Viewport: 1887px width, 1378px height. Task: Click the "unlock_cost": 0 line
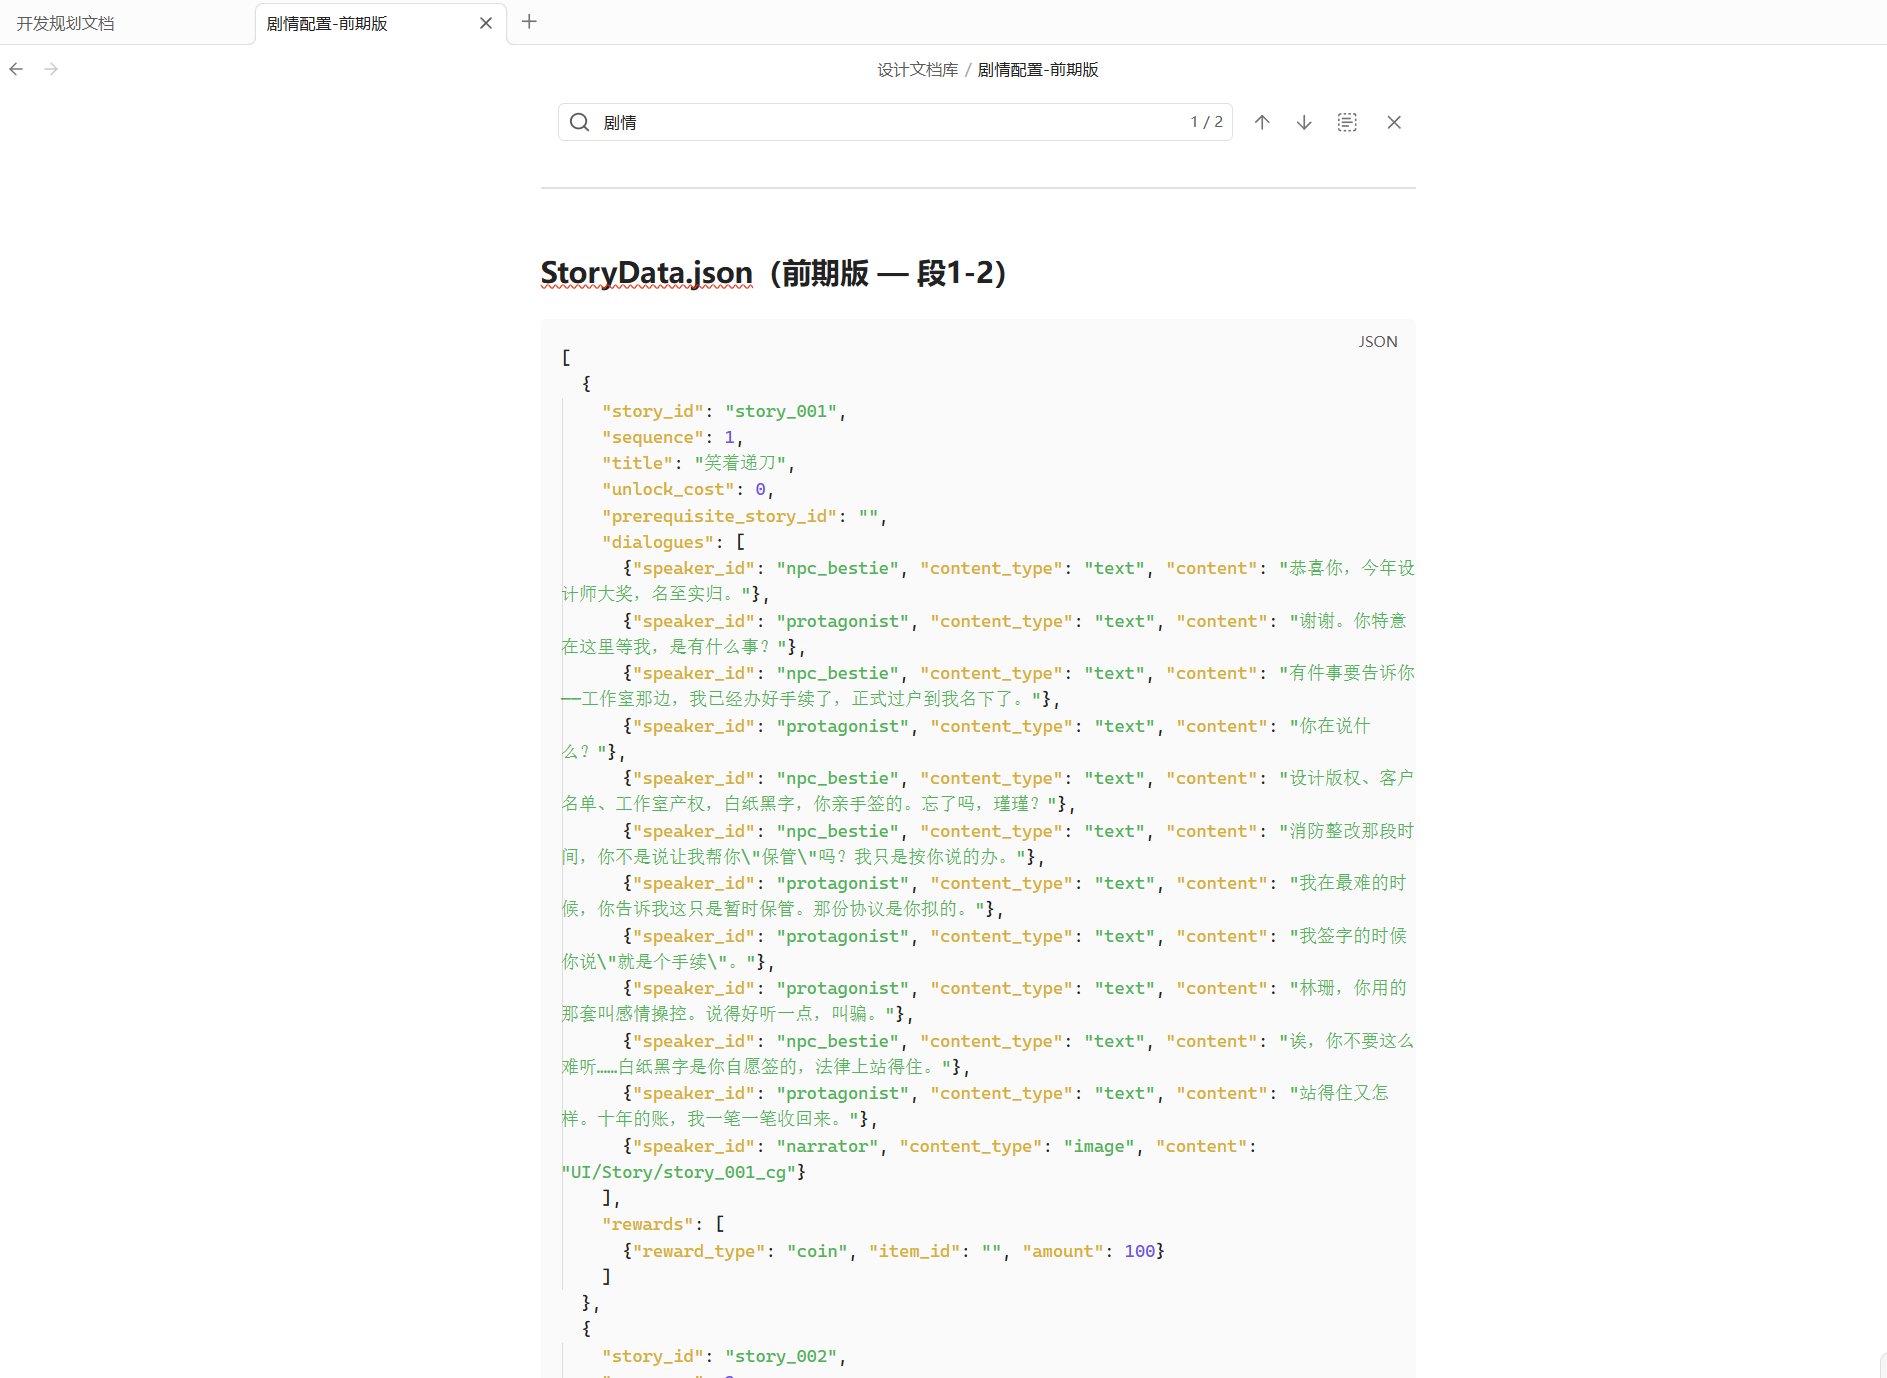click(x=688, y=489)
